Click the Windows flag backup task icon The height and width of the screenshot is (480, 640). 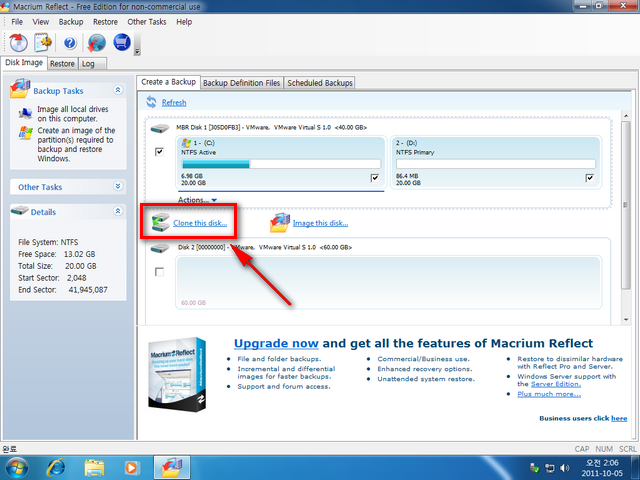pyautogui.click(x=26, y=133)
